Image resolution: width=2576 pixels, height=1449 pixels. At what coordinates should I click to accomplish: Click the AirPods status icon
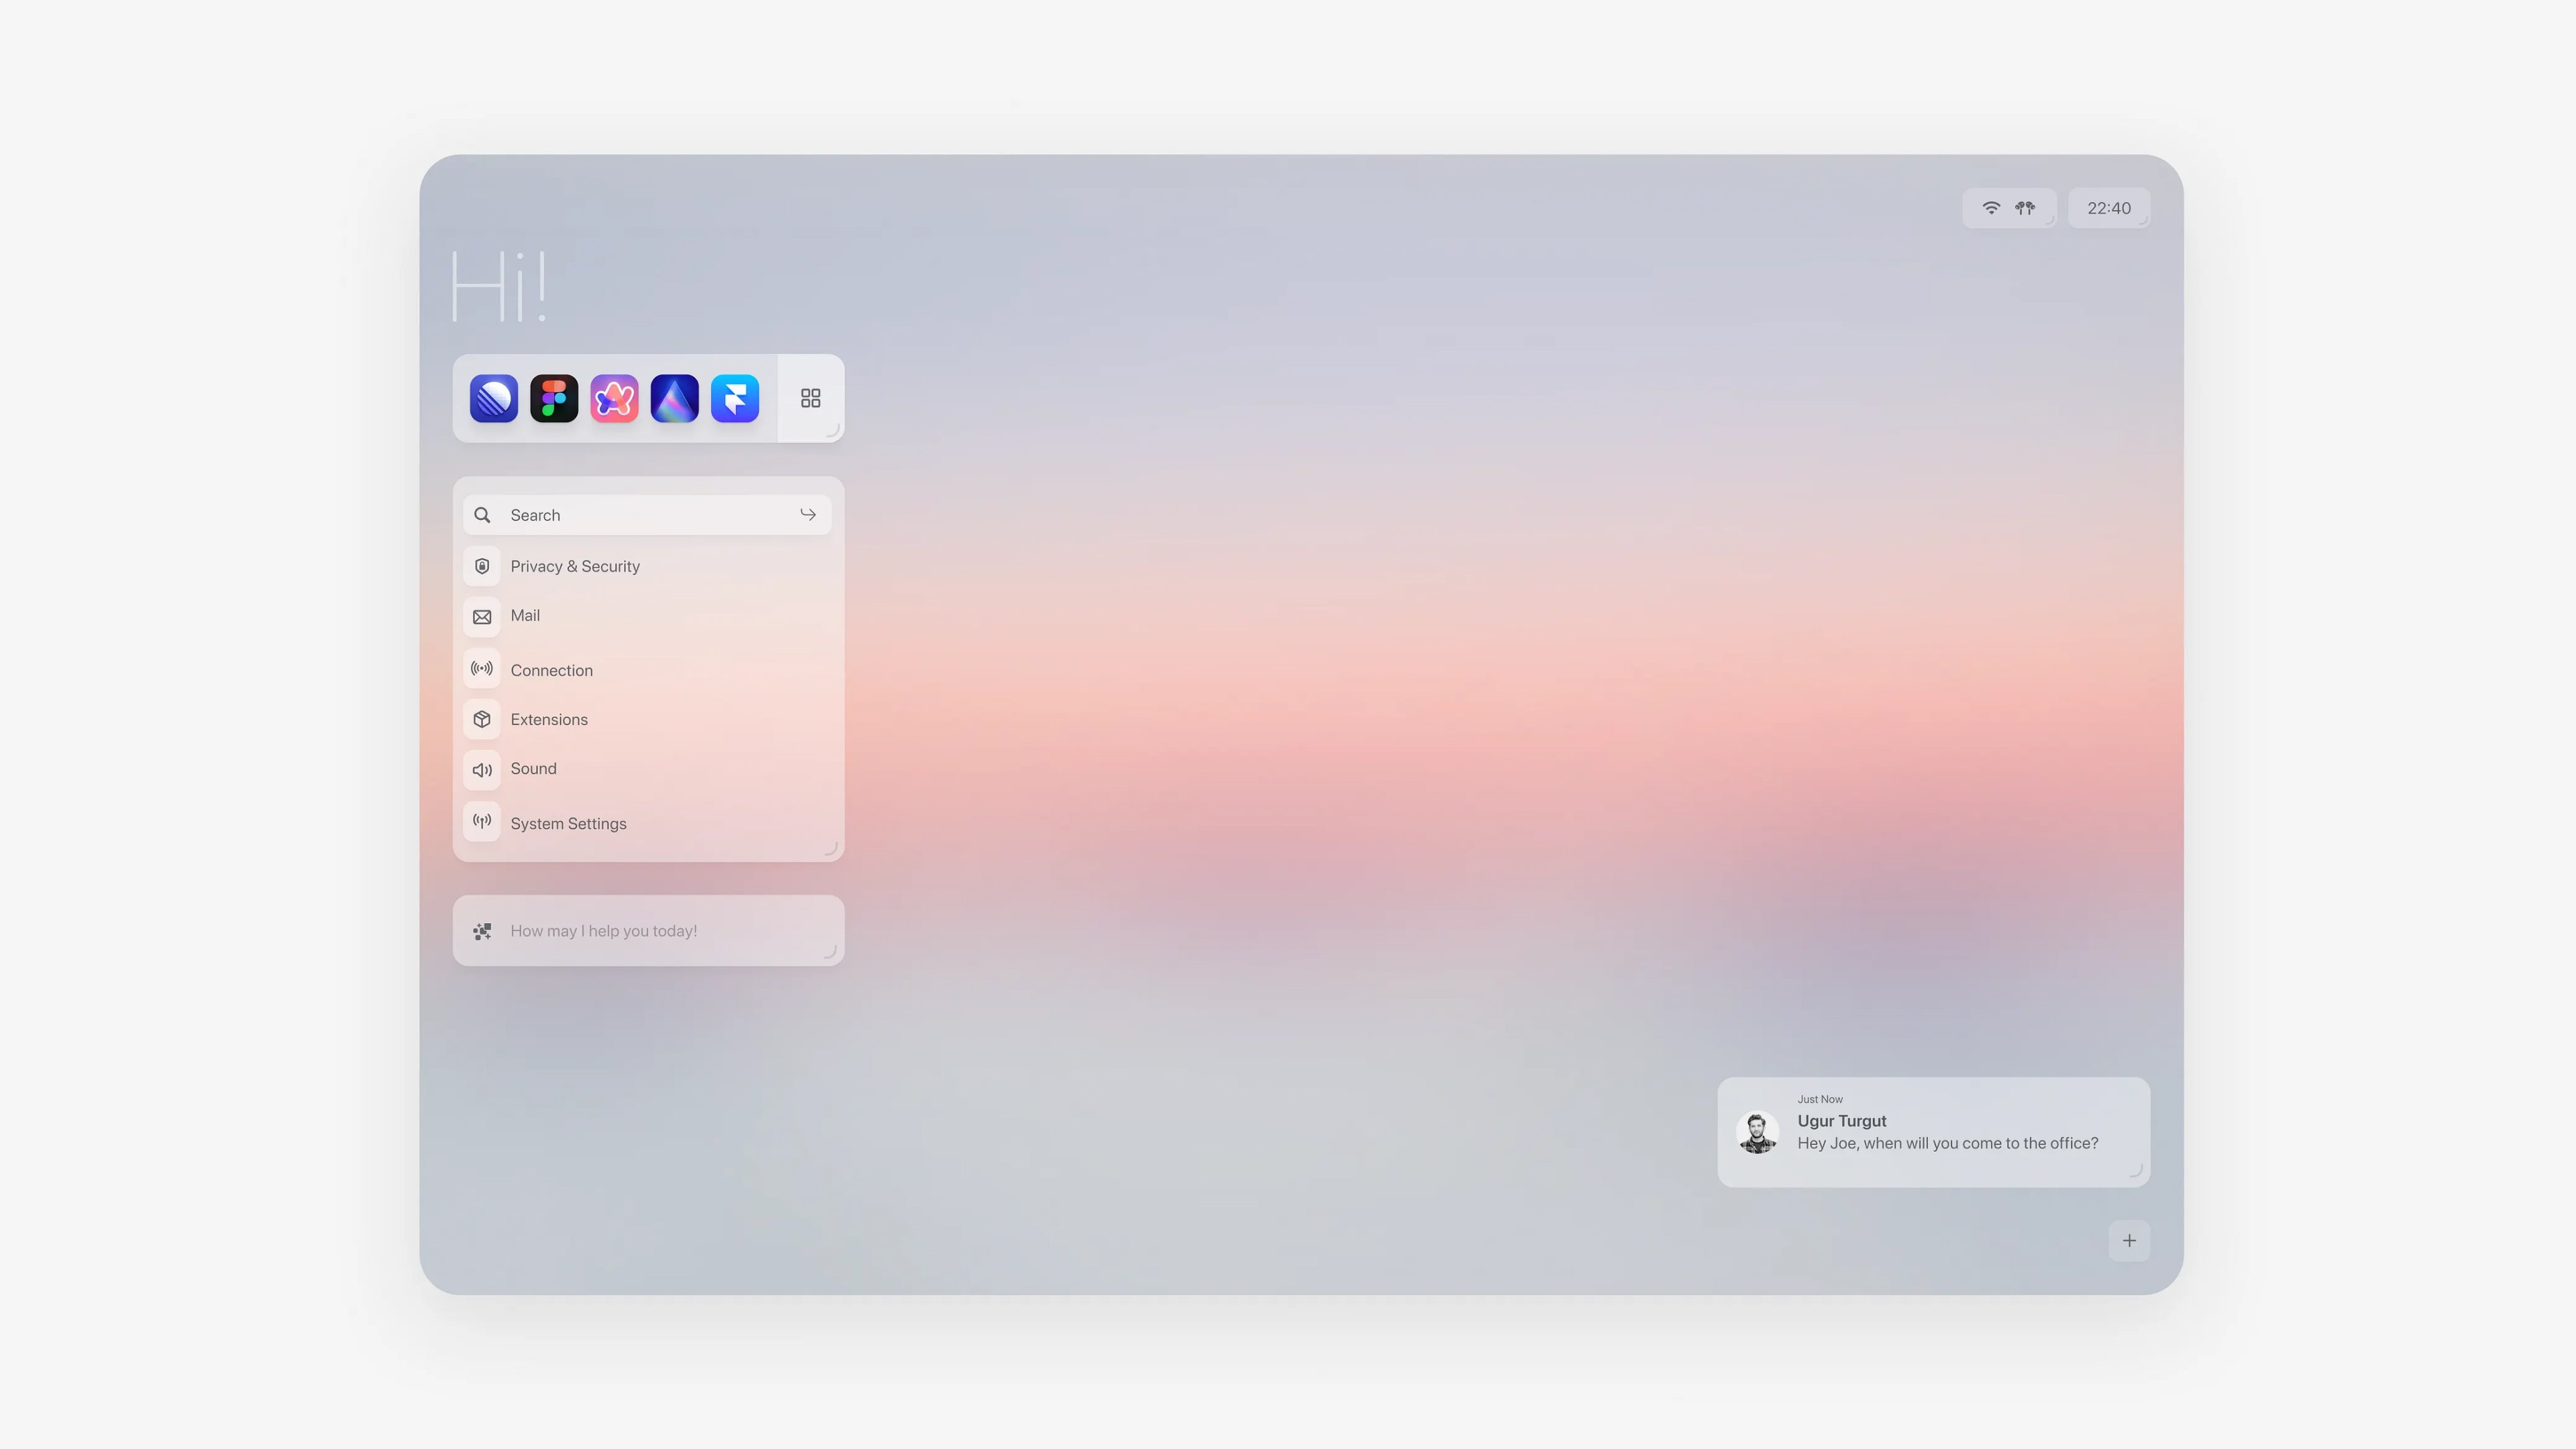coord(2025,207)
